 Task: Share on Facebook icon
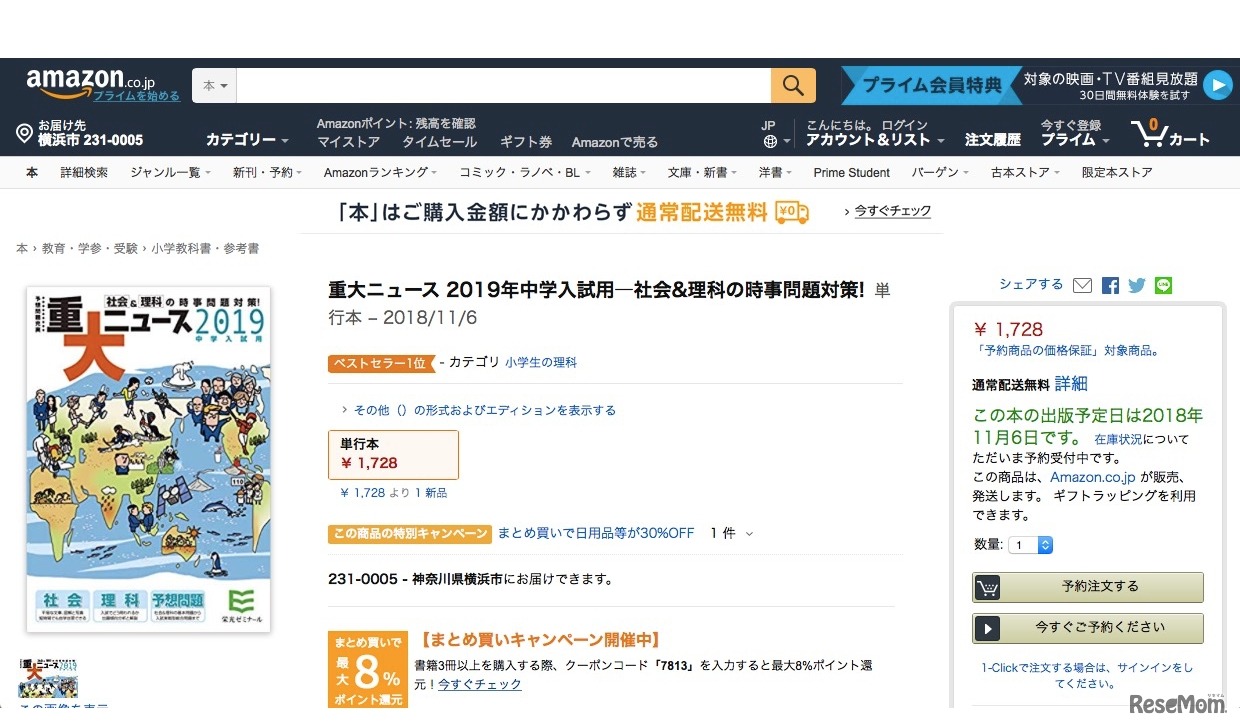pyautogui.click(x=1110, y=286)
